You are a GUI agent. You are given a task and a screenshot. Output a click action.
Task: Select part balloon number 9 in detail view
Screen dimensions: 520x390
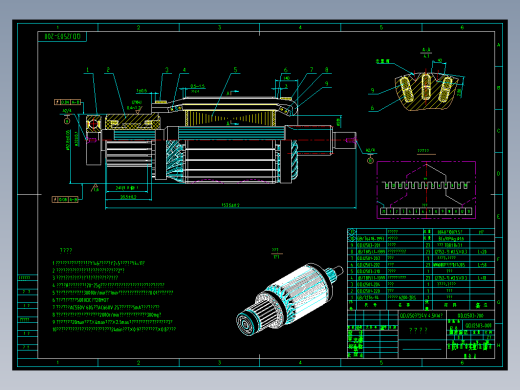(x=372, y=90)
